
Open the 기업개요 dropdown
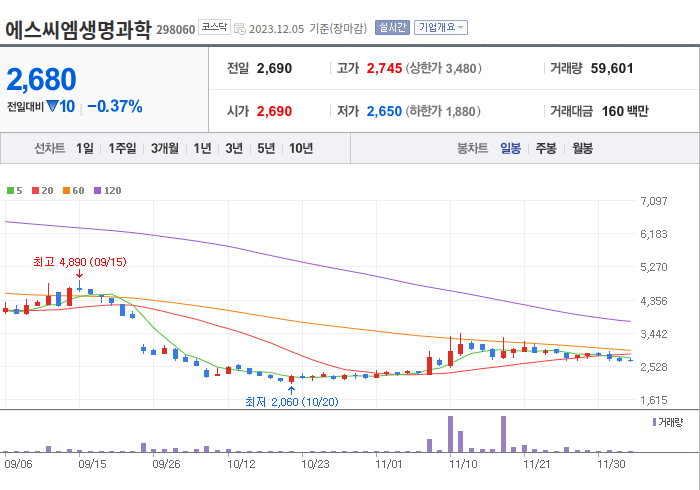[441, 28]
